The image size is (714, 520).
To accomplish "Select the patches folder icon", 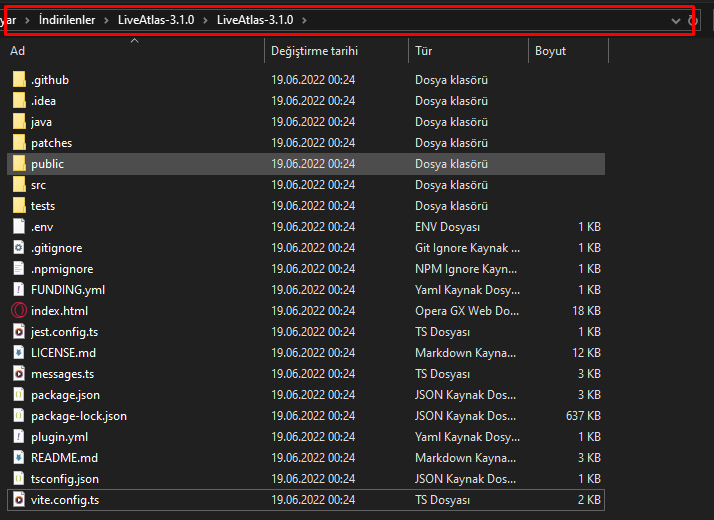I will coord(19,143).
